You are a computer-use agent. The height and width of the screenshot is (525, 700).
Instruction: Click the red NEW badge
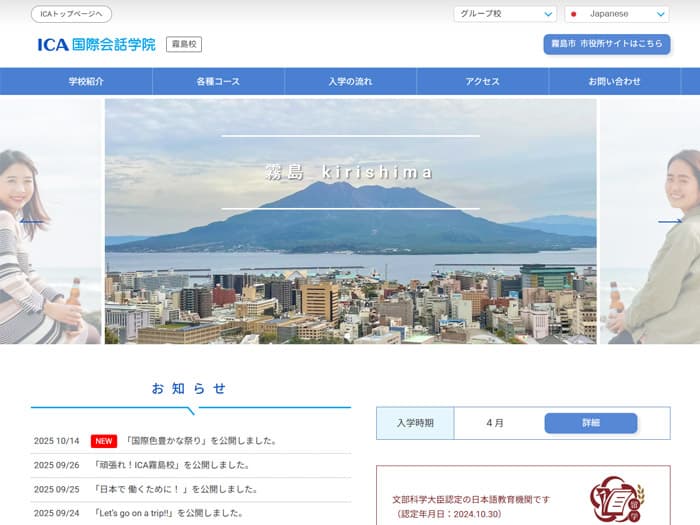[104, 441]
